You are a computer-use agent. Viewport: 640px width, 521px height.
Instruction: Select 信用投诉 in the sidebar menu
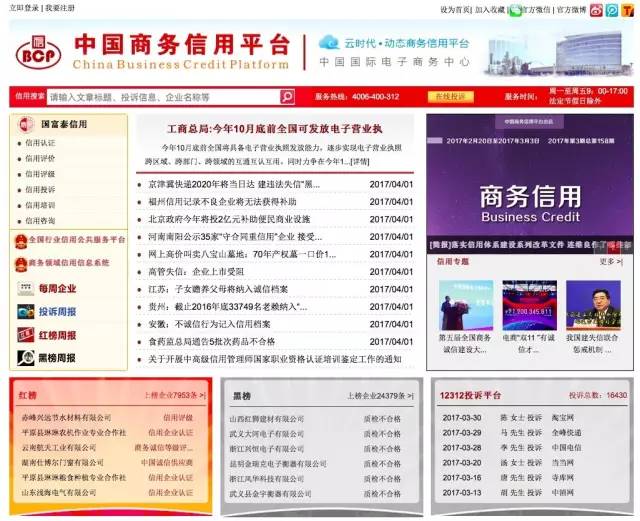pyautogui.click(x=41, y=190)
